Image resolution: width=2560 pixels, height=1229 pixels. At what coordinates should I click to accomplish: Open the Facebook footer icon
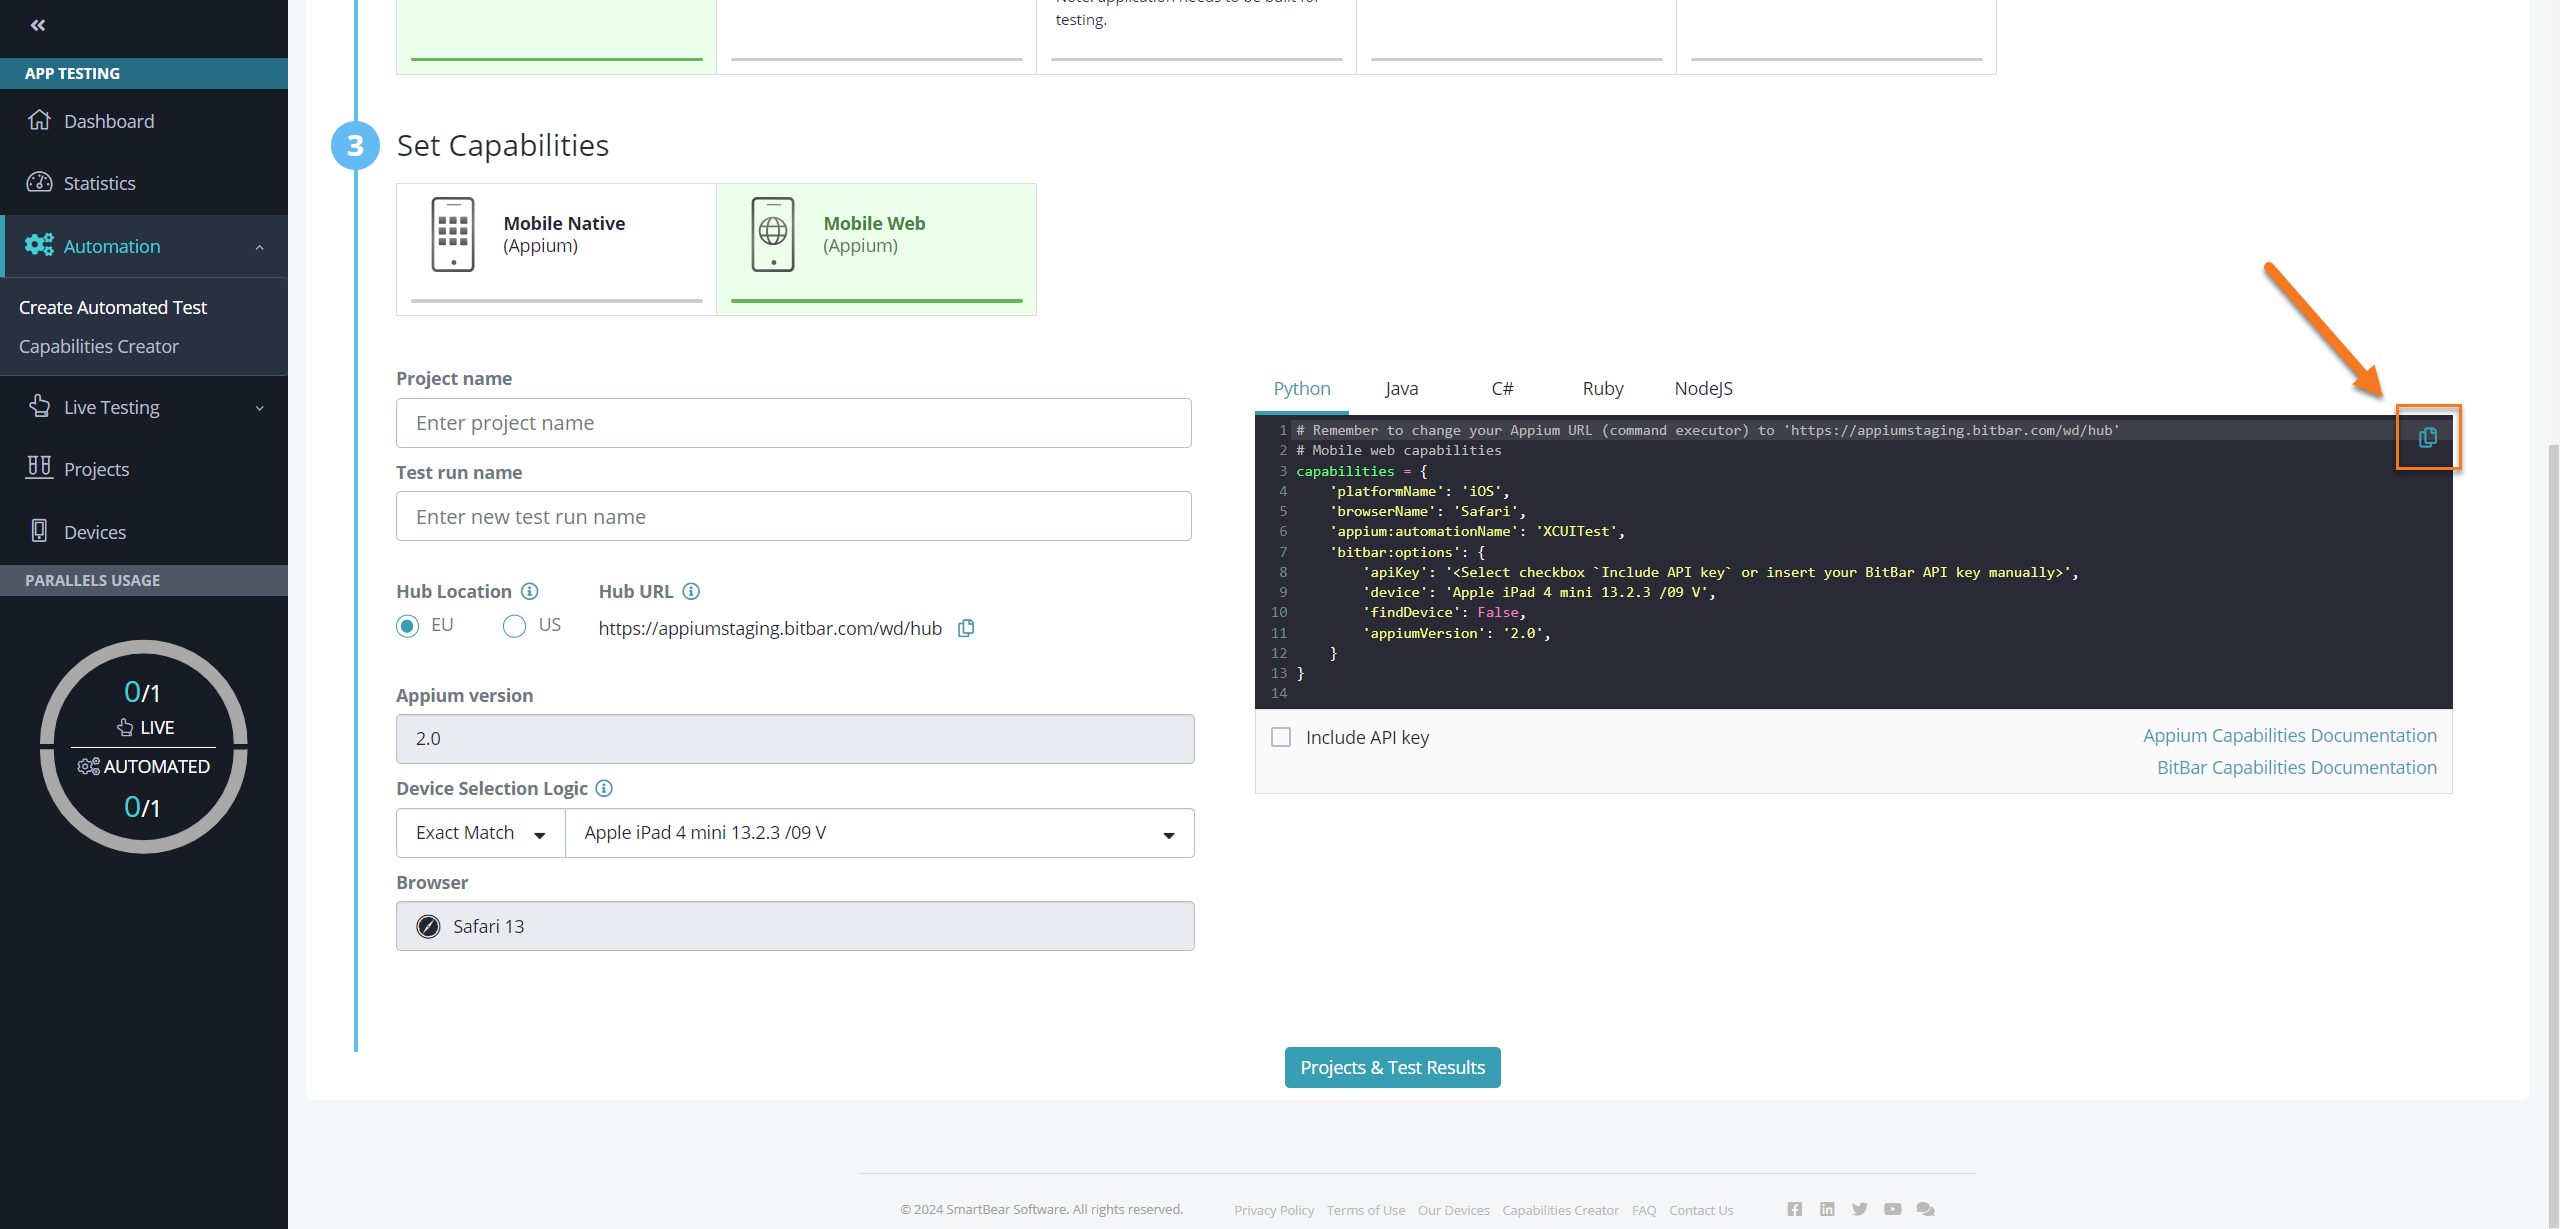pos(1795,1209)
